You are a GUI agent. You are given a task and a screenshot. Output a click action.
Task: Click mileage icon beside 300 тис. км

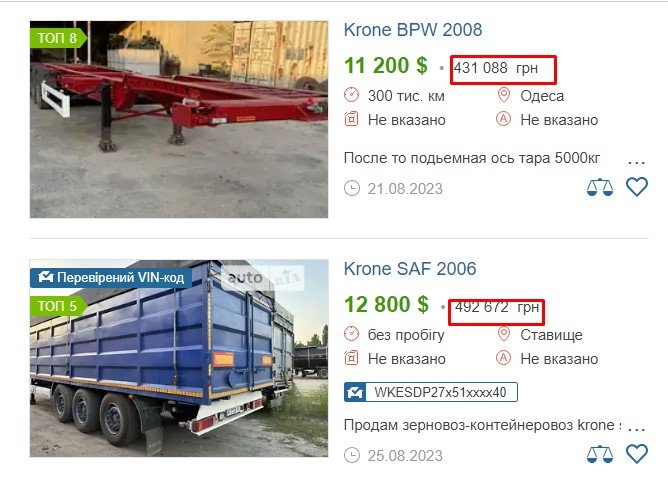click(x=351, y=95)
